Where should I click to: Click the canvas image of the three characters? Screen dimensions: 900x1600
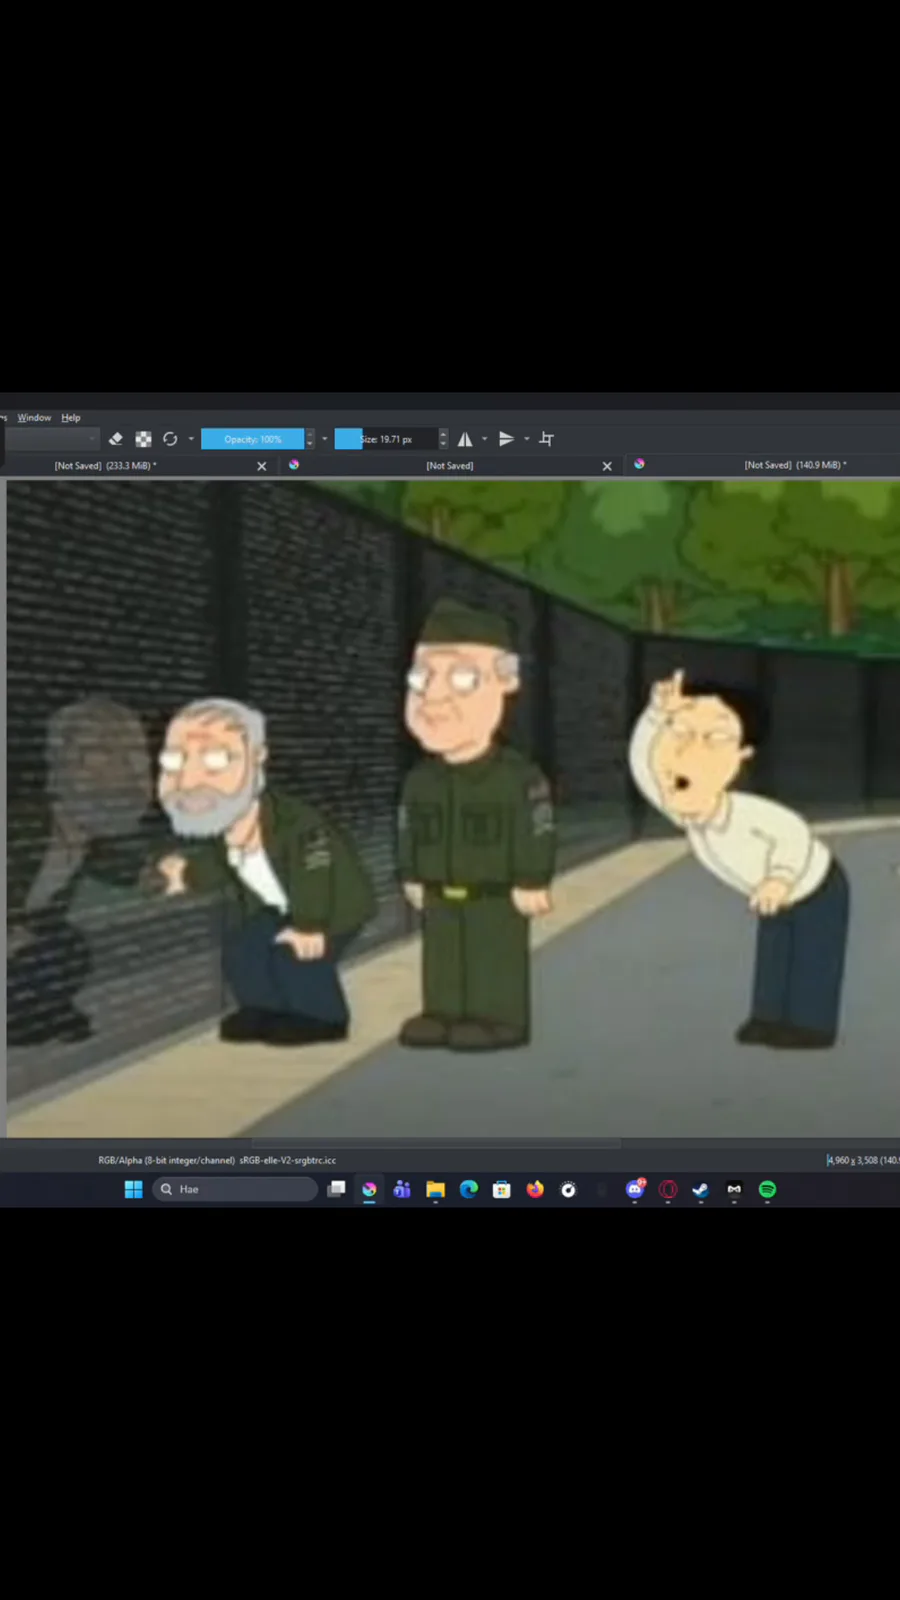tap(453, 808)
